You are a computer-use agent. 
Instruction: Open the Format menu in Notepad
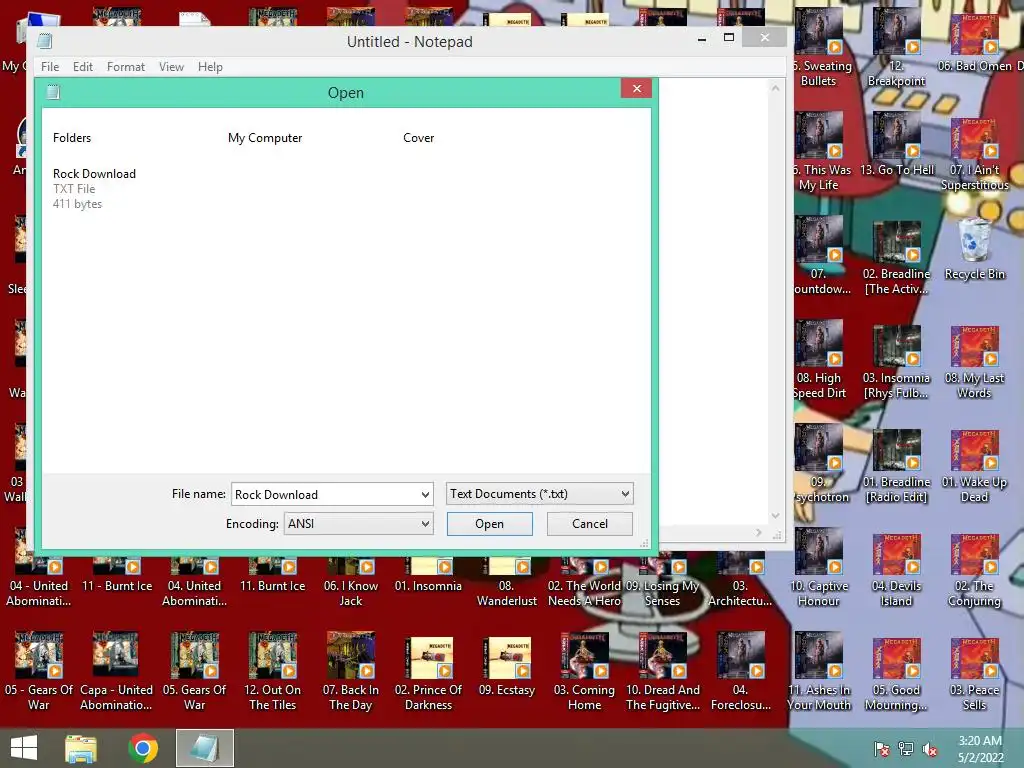(125, 67)
